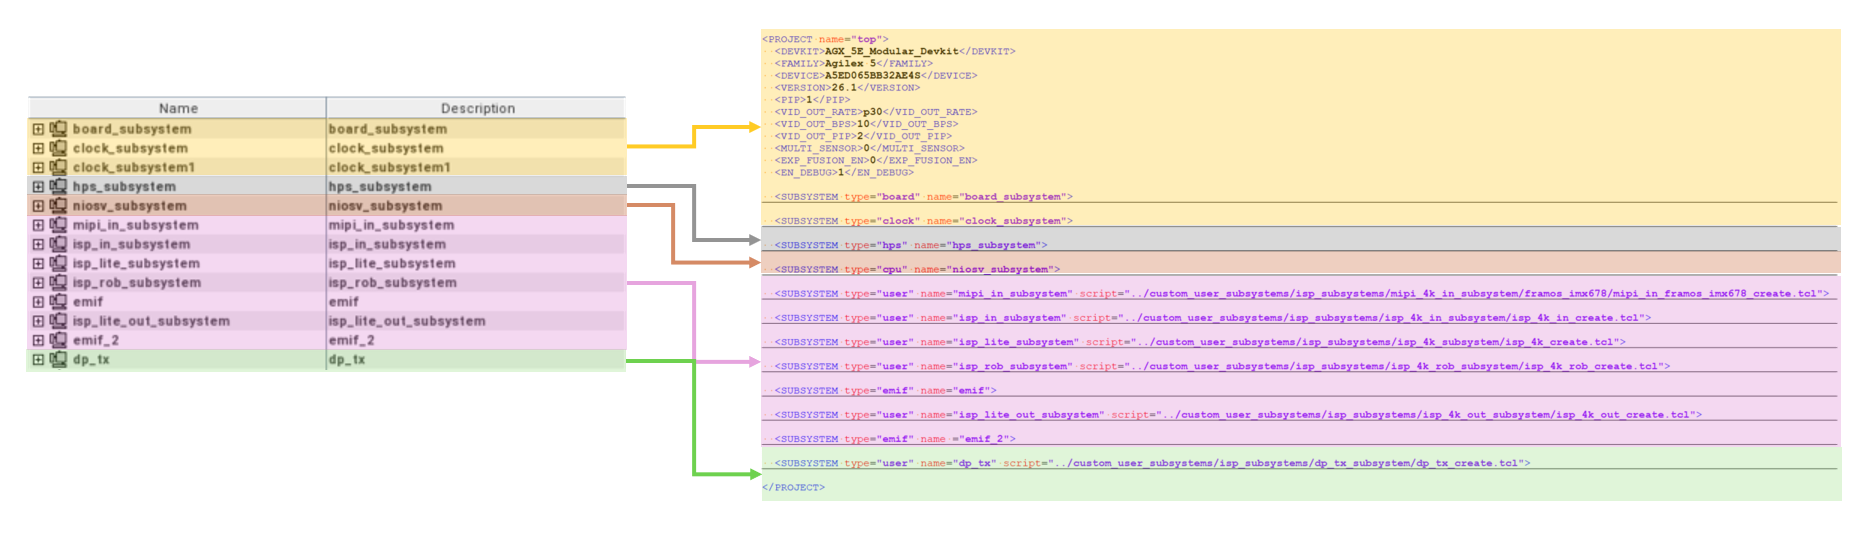Viewport: 1867px width, 540px height.
Task: Click the emif_2 component icon
Action: [58, 340]
